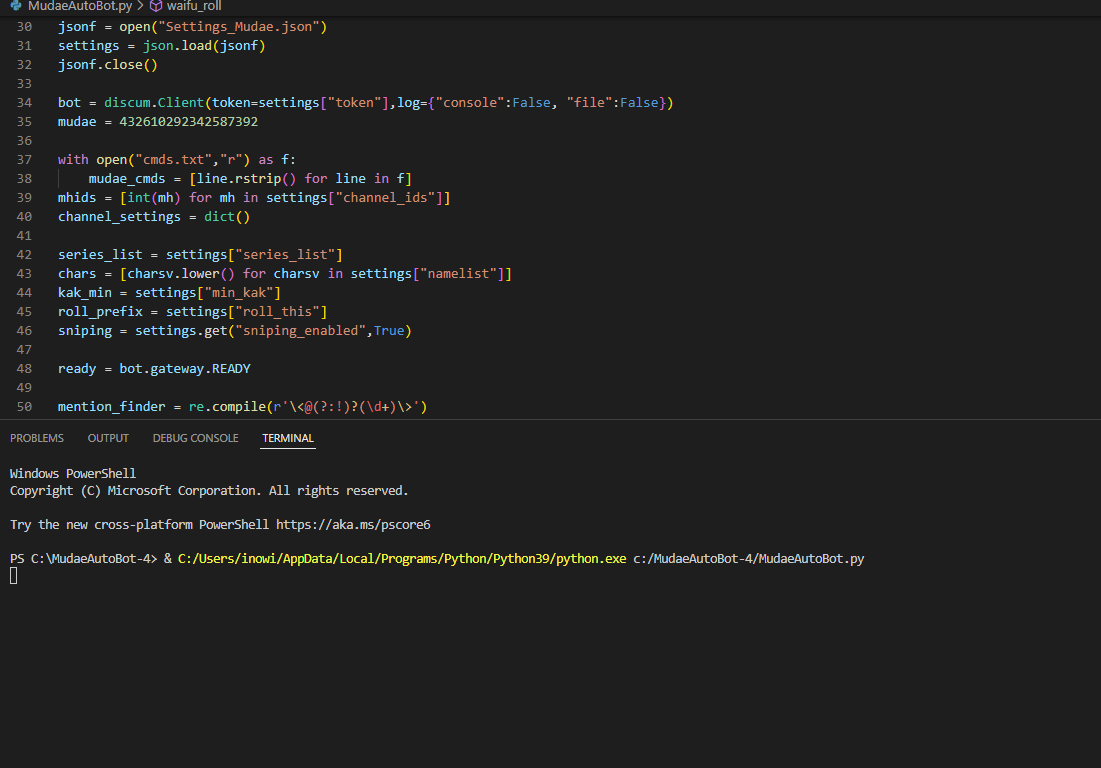Viewport: 1101px width, 768px height.
Task: Open the DEBUG CONSOLE tab
Action: pyautogui.click(x=195, y=437)
